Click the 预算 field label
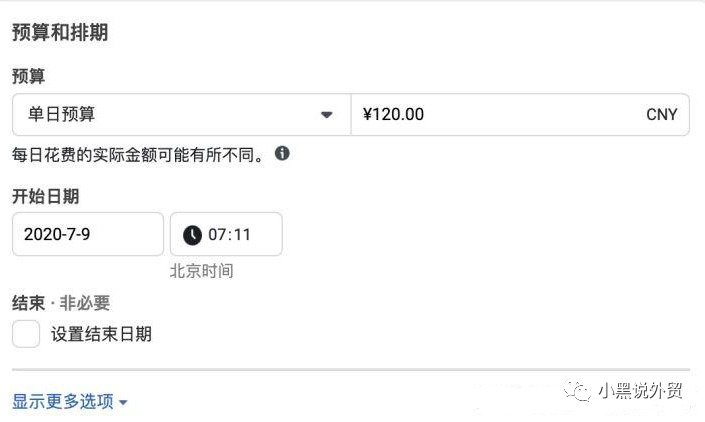Screen dimensions: 705x422 pyautogui.click(x=28, y=76)
